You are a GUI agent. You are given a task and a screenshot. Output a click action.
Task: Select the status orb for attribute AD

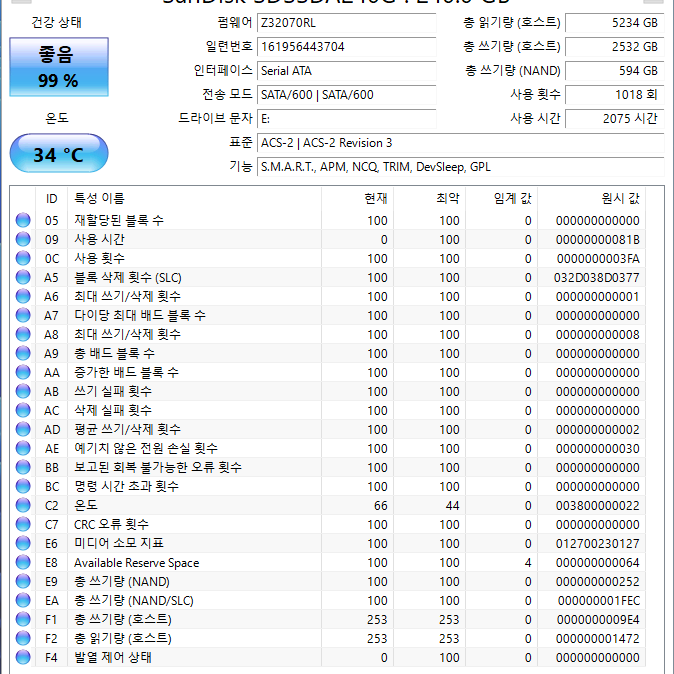pos(23,429)
